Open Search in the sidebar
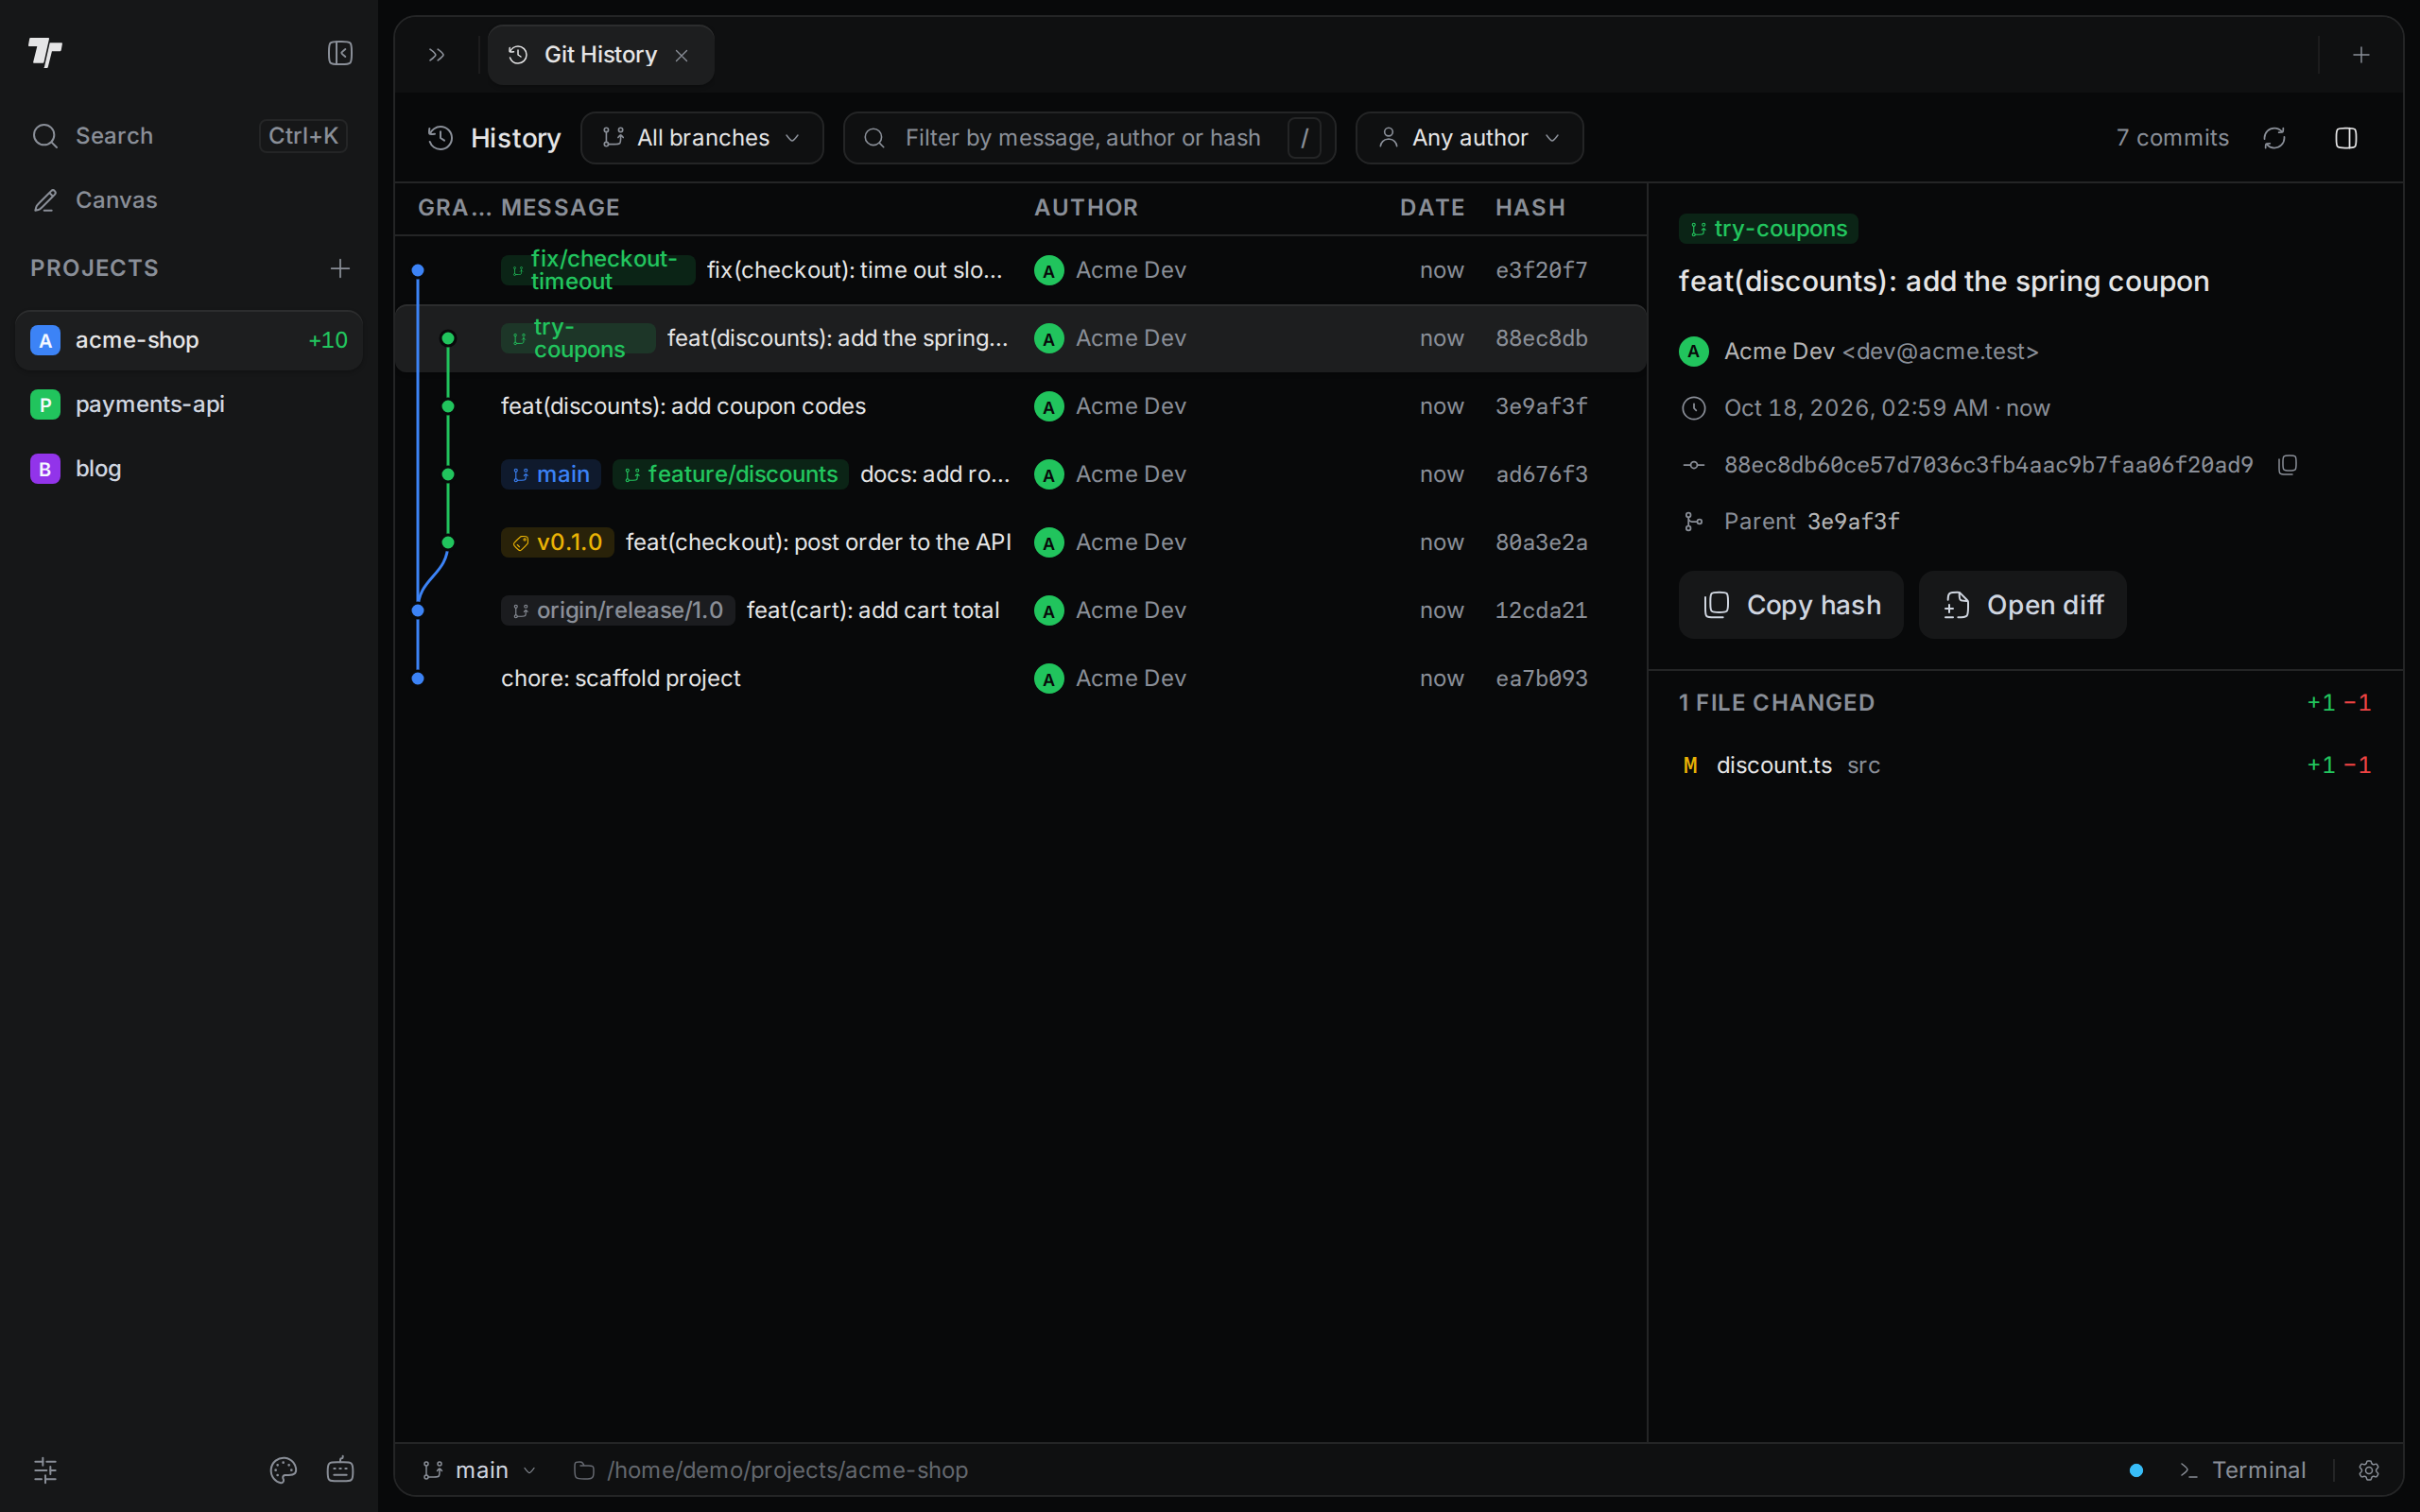Viewport: 2420px width, 1512px height. (x=189, y=136)
